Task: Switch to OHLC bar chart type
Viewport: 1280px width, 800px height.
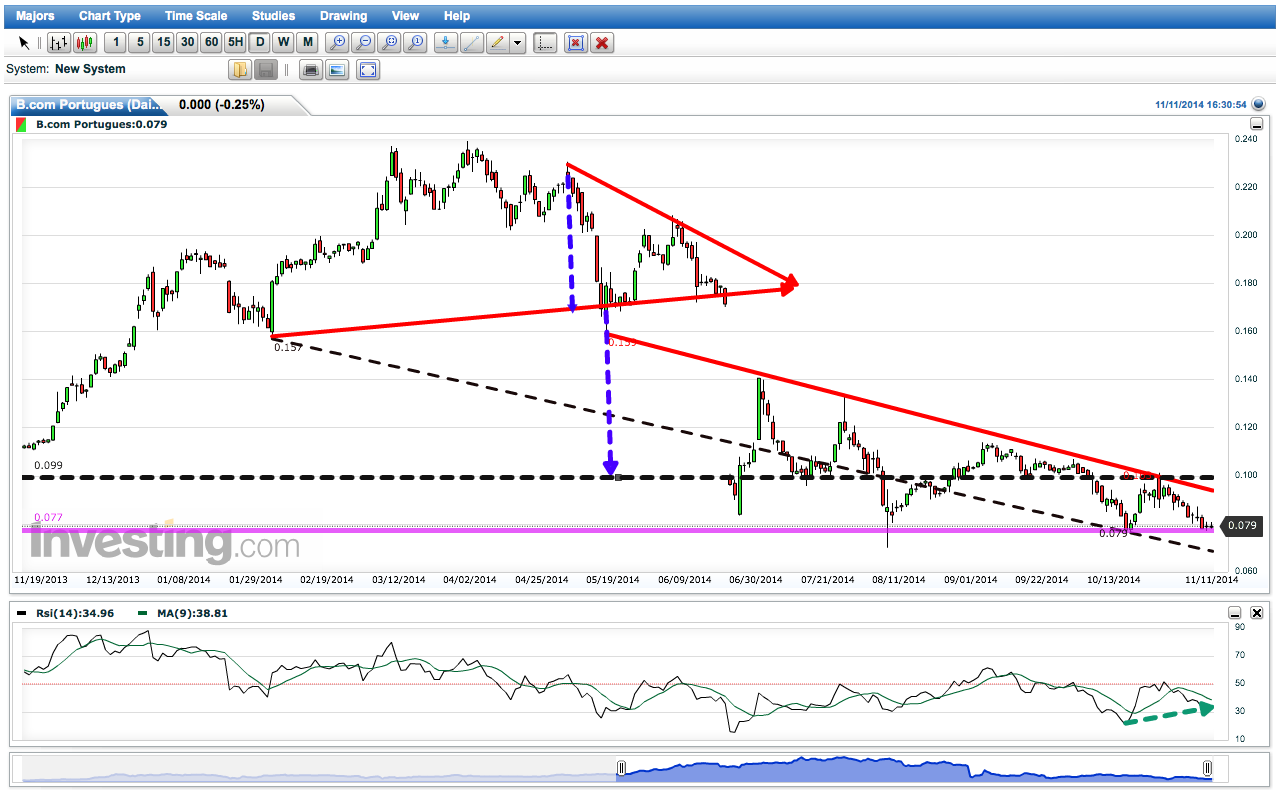Action: point(59,43)
